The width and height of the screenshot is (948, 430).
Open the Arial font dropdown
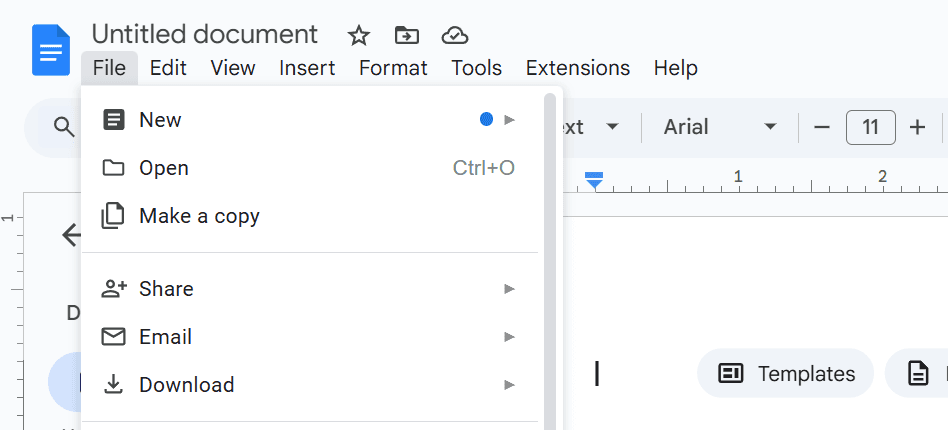point(719,127)
